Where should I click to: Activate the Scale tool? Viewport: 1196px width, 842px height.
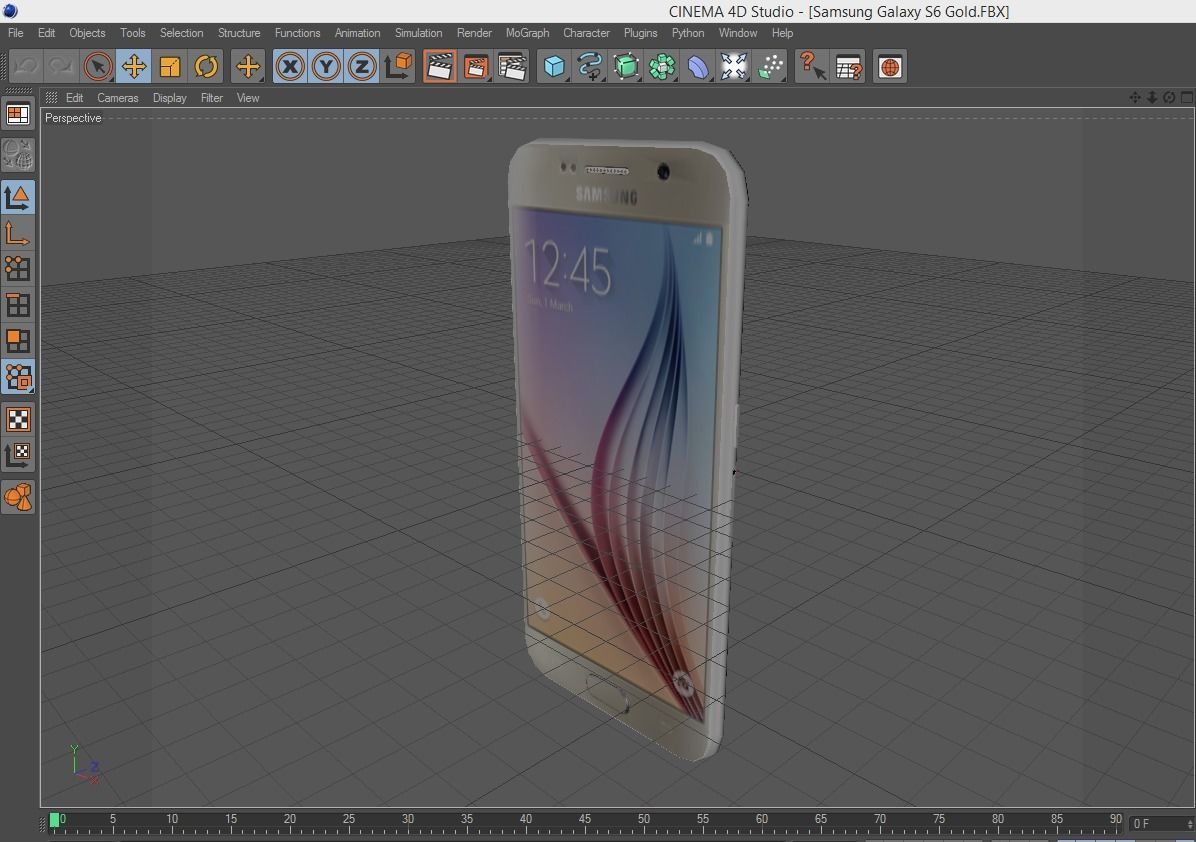tap(169, 66)
